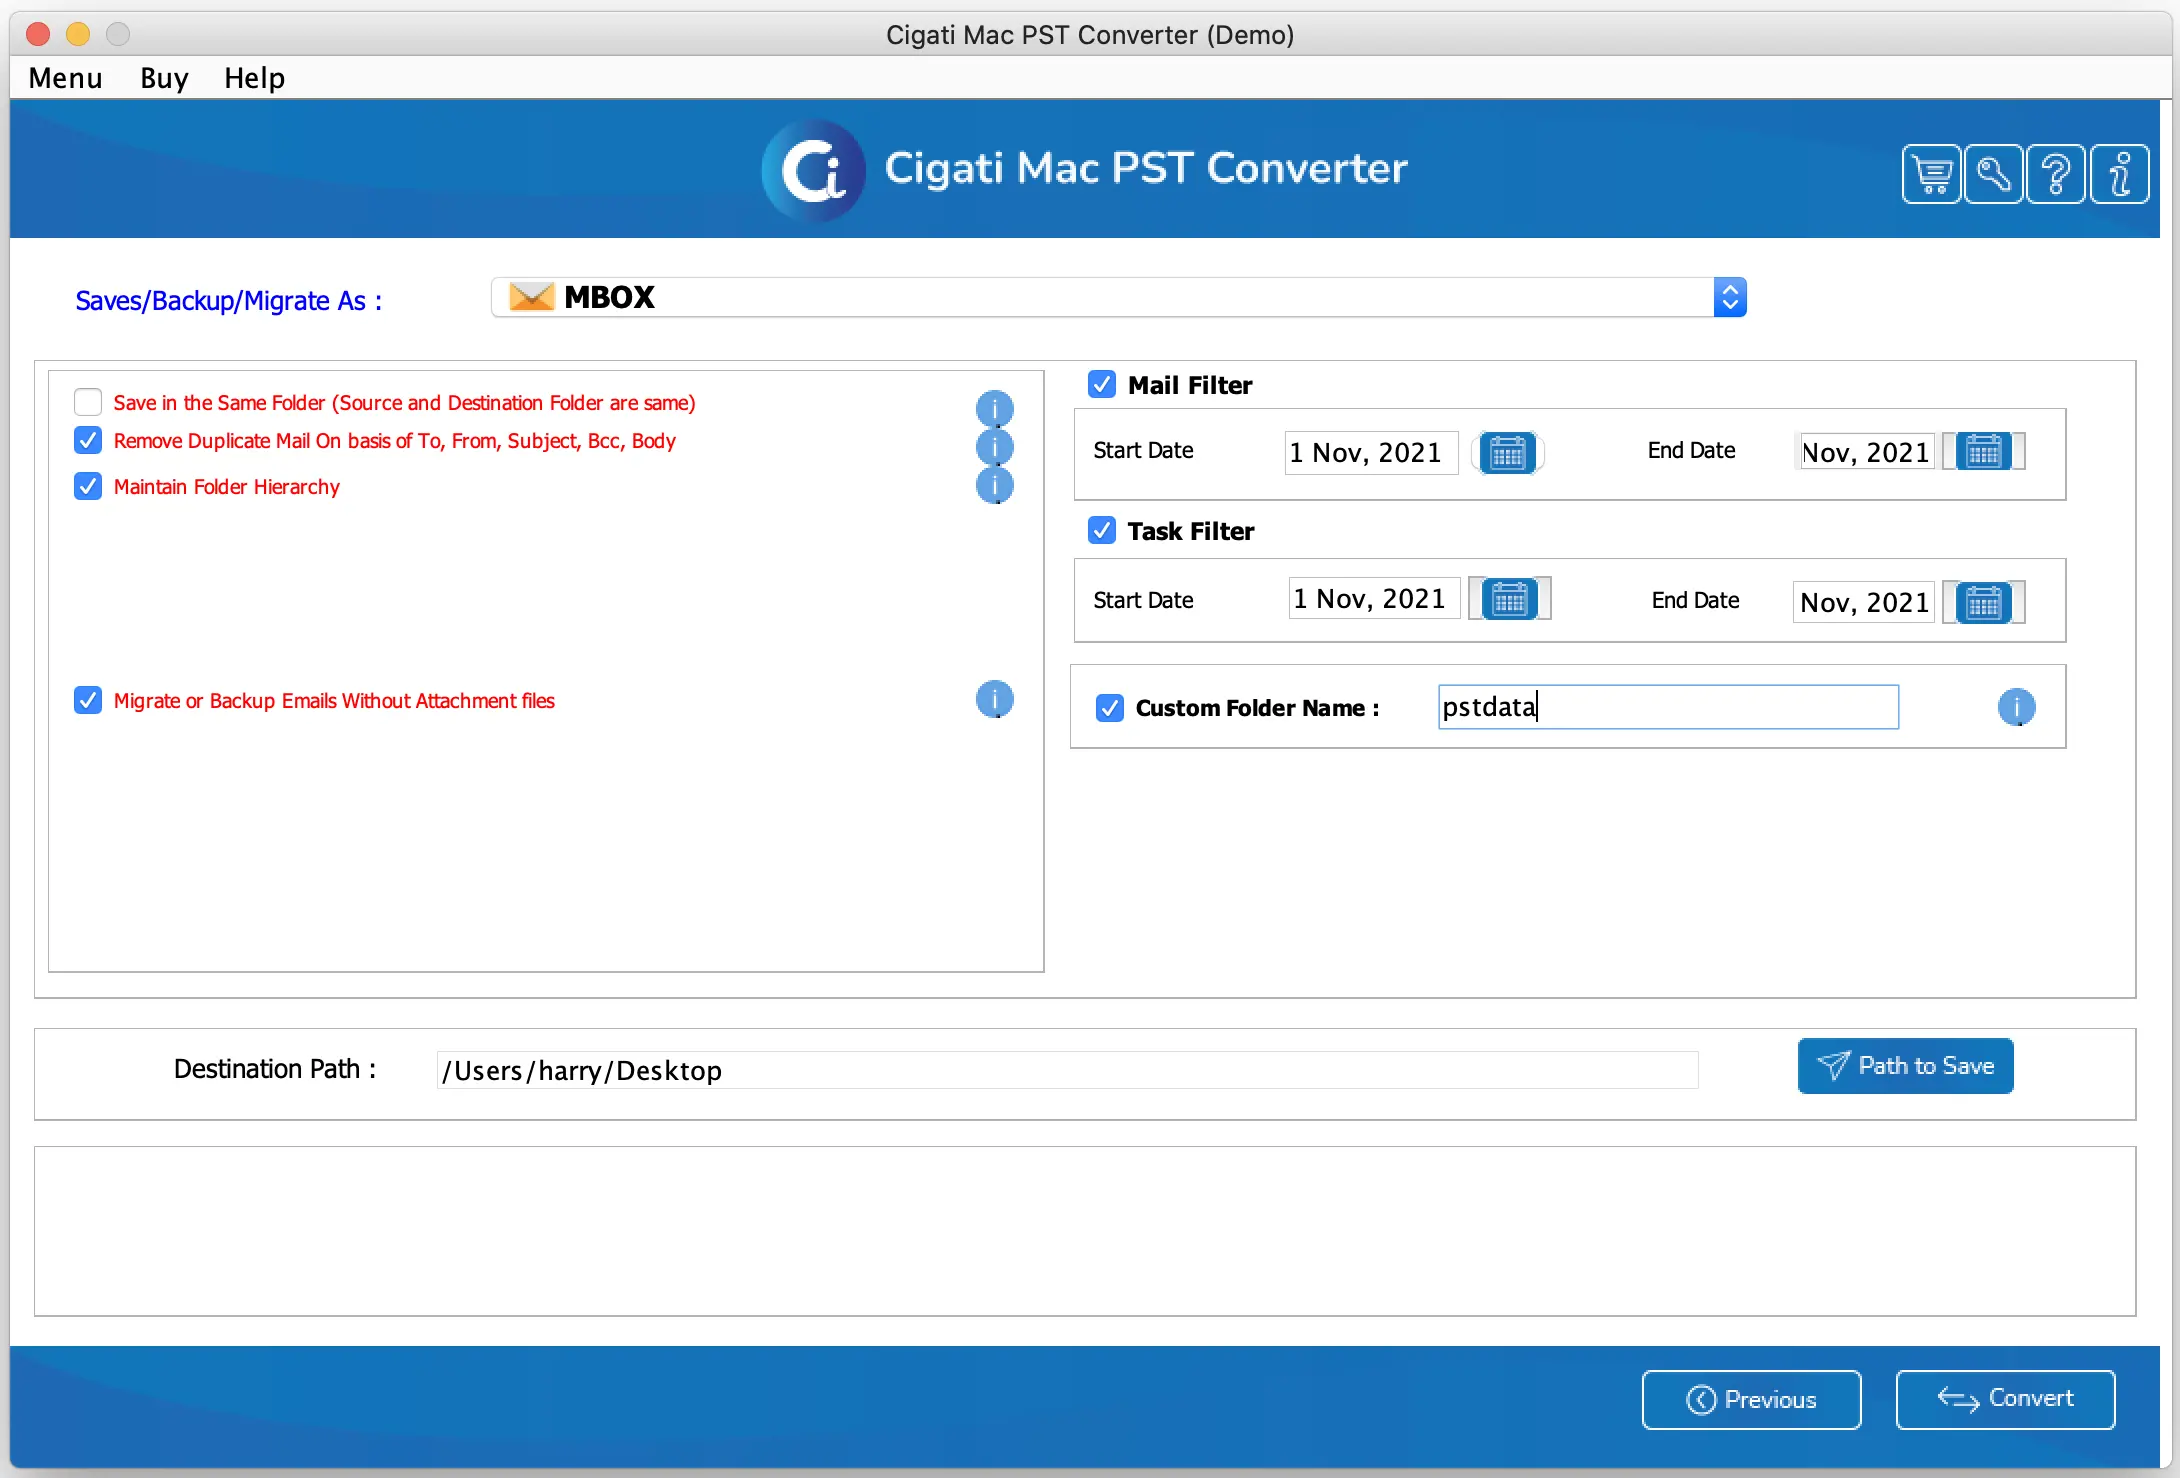Image resolution: width=2180 pixels, height=1478 pixels.
Task: Click the 'Saves/Backup/Migrate As :' label
Action: (229, 301)
